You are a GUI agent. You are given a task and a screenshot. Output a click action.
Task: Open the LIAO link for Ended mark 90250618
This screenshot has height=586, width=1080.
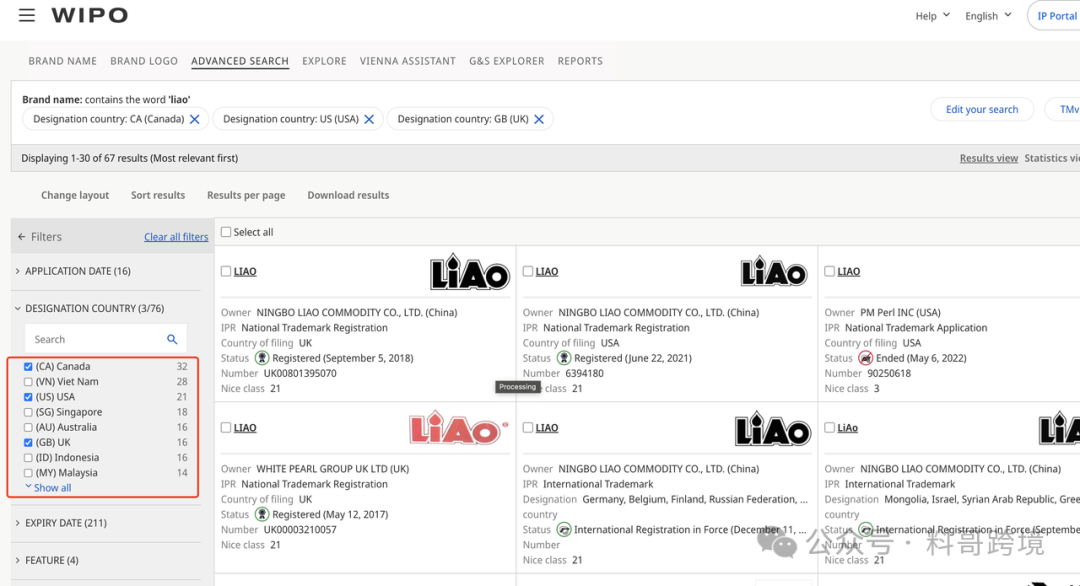[x=849, y=271]
